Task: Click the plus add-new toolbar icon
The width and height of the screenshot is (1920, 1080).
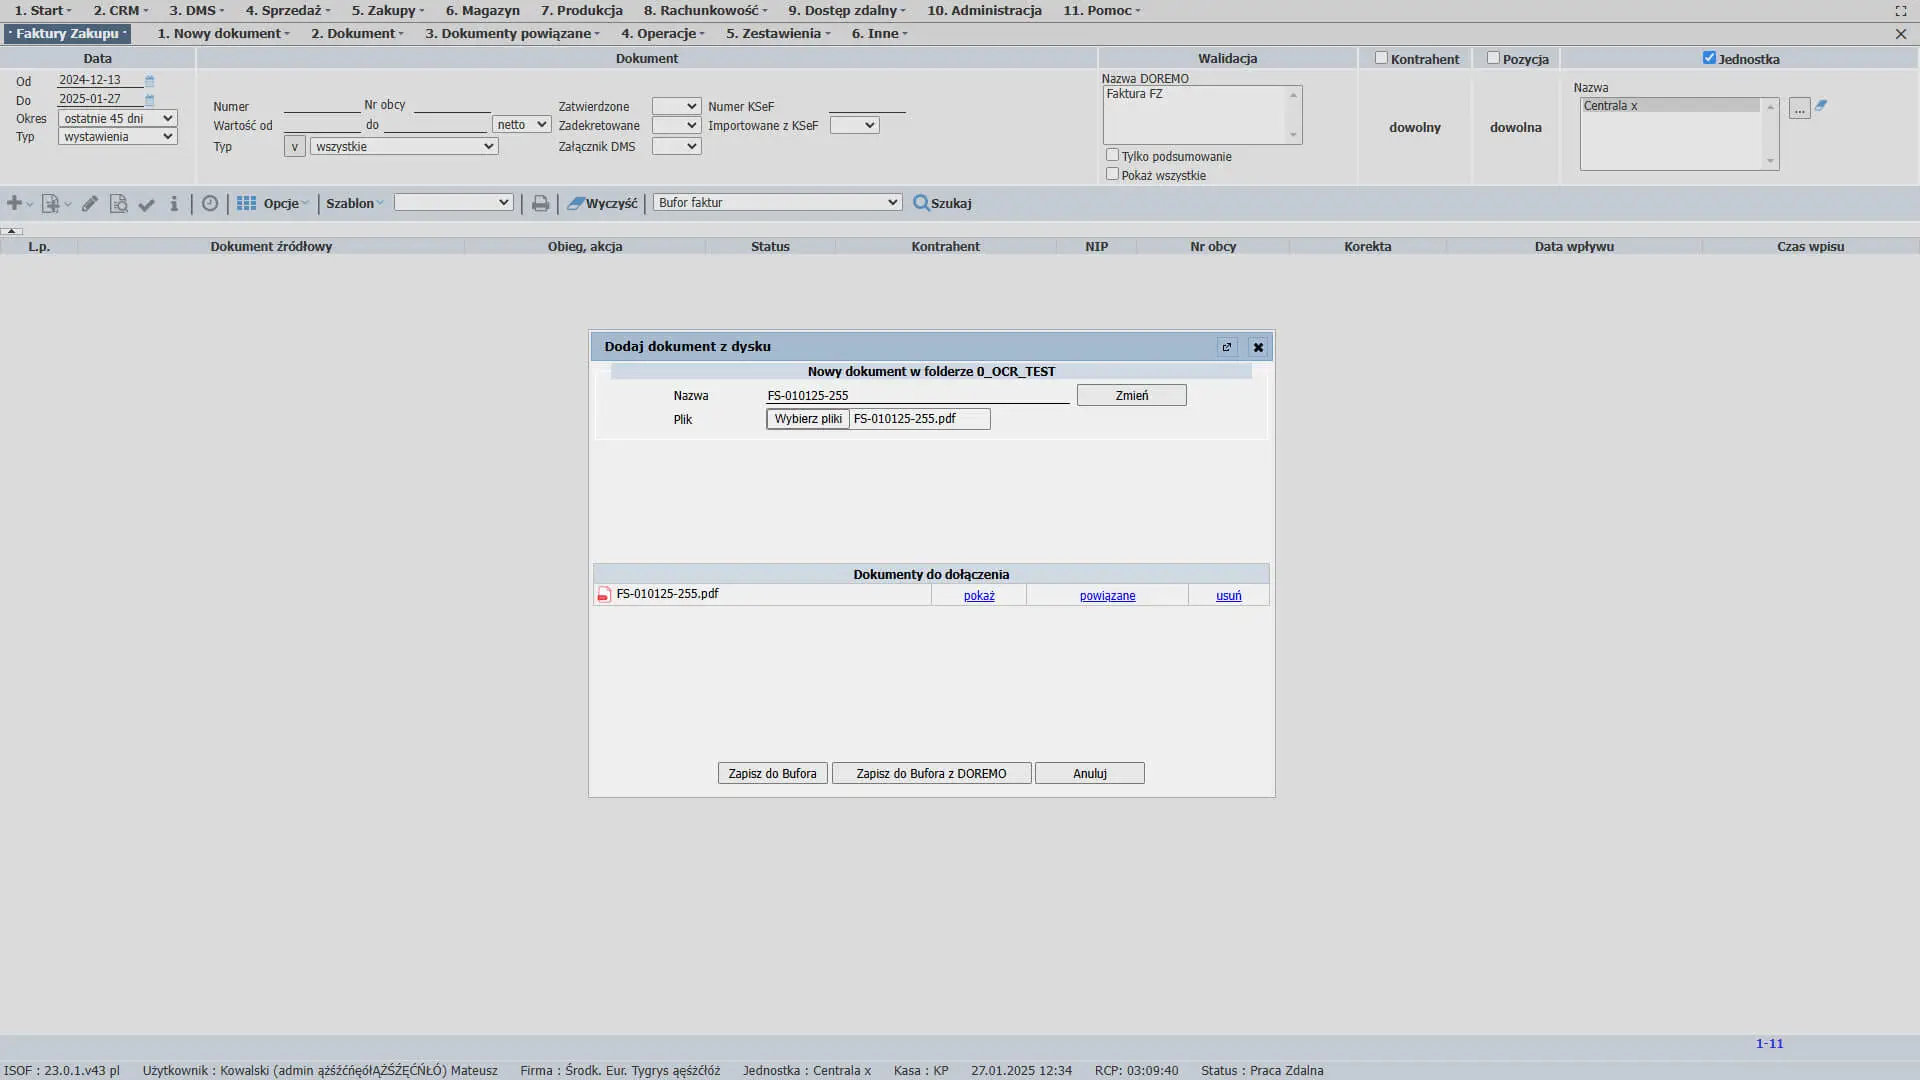Action: pos(14,203)
